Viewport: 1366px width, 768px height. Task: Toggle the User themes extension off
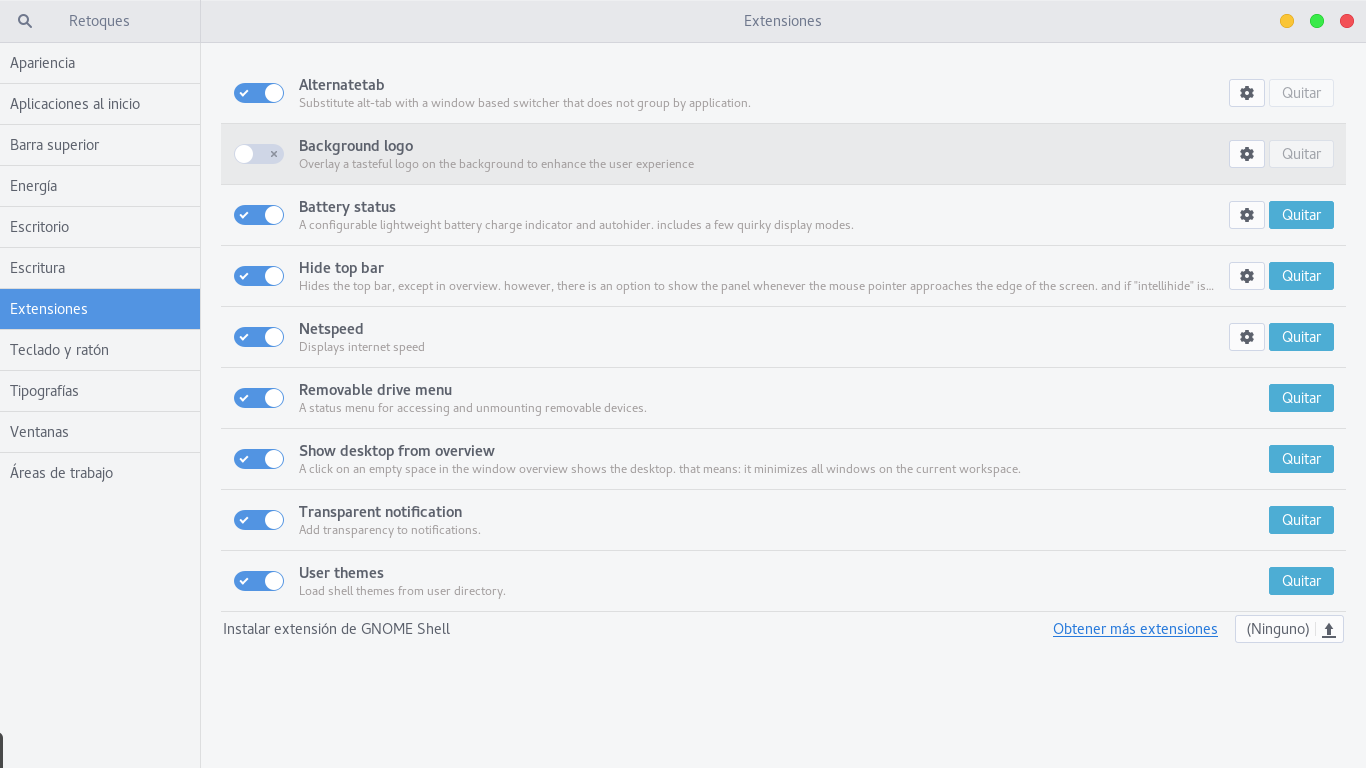(x=259, y=581)
